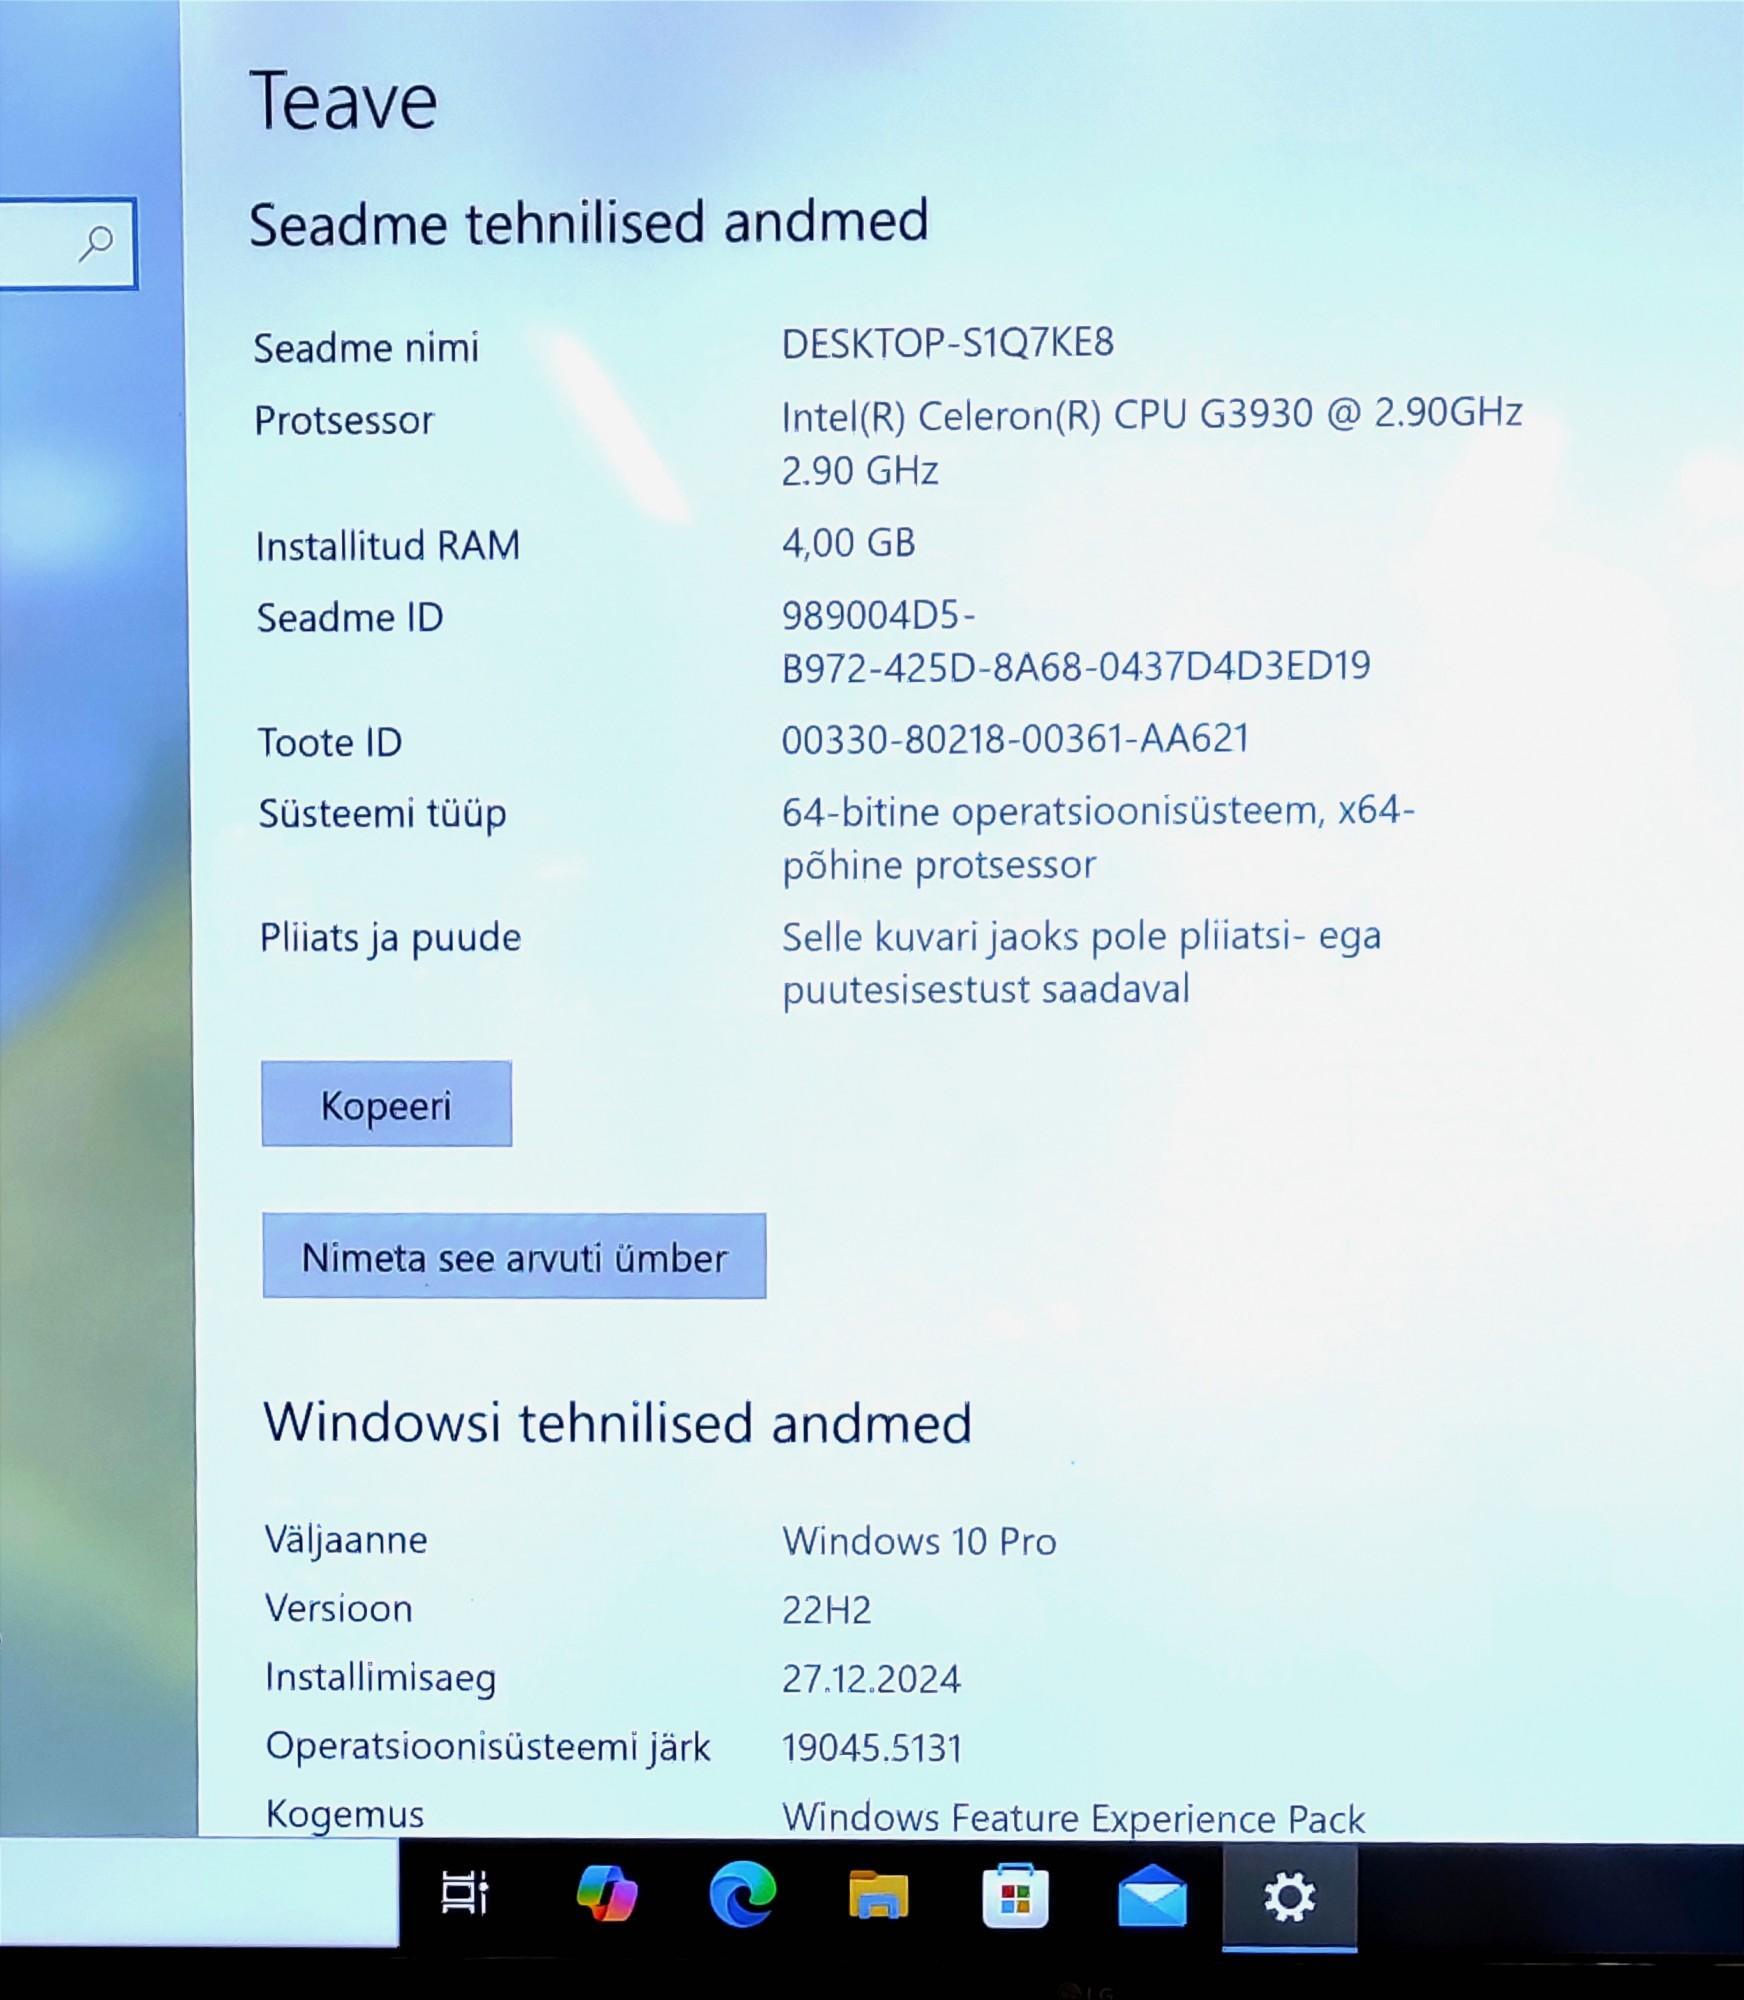
Task: Open File Explorer from the taskbar
Action: 878,1893
